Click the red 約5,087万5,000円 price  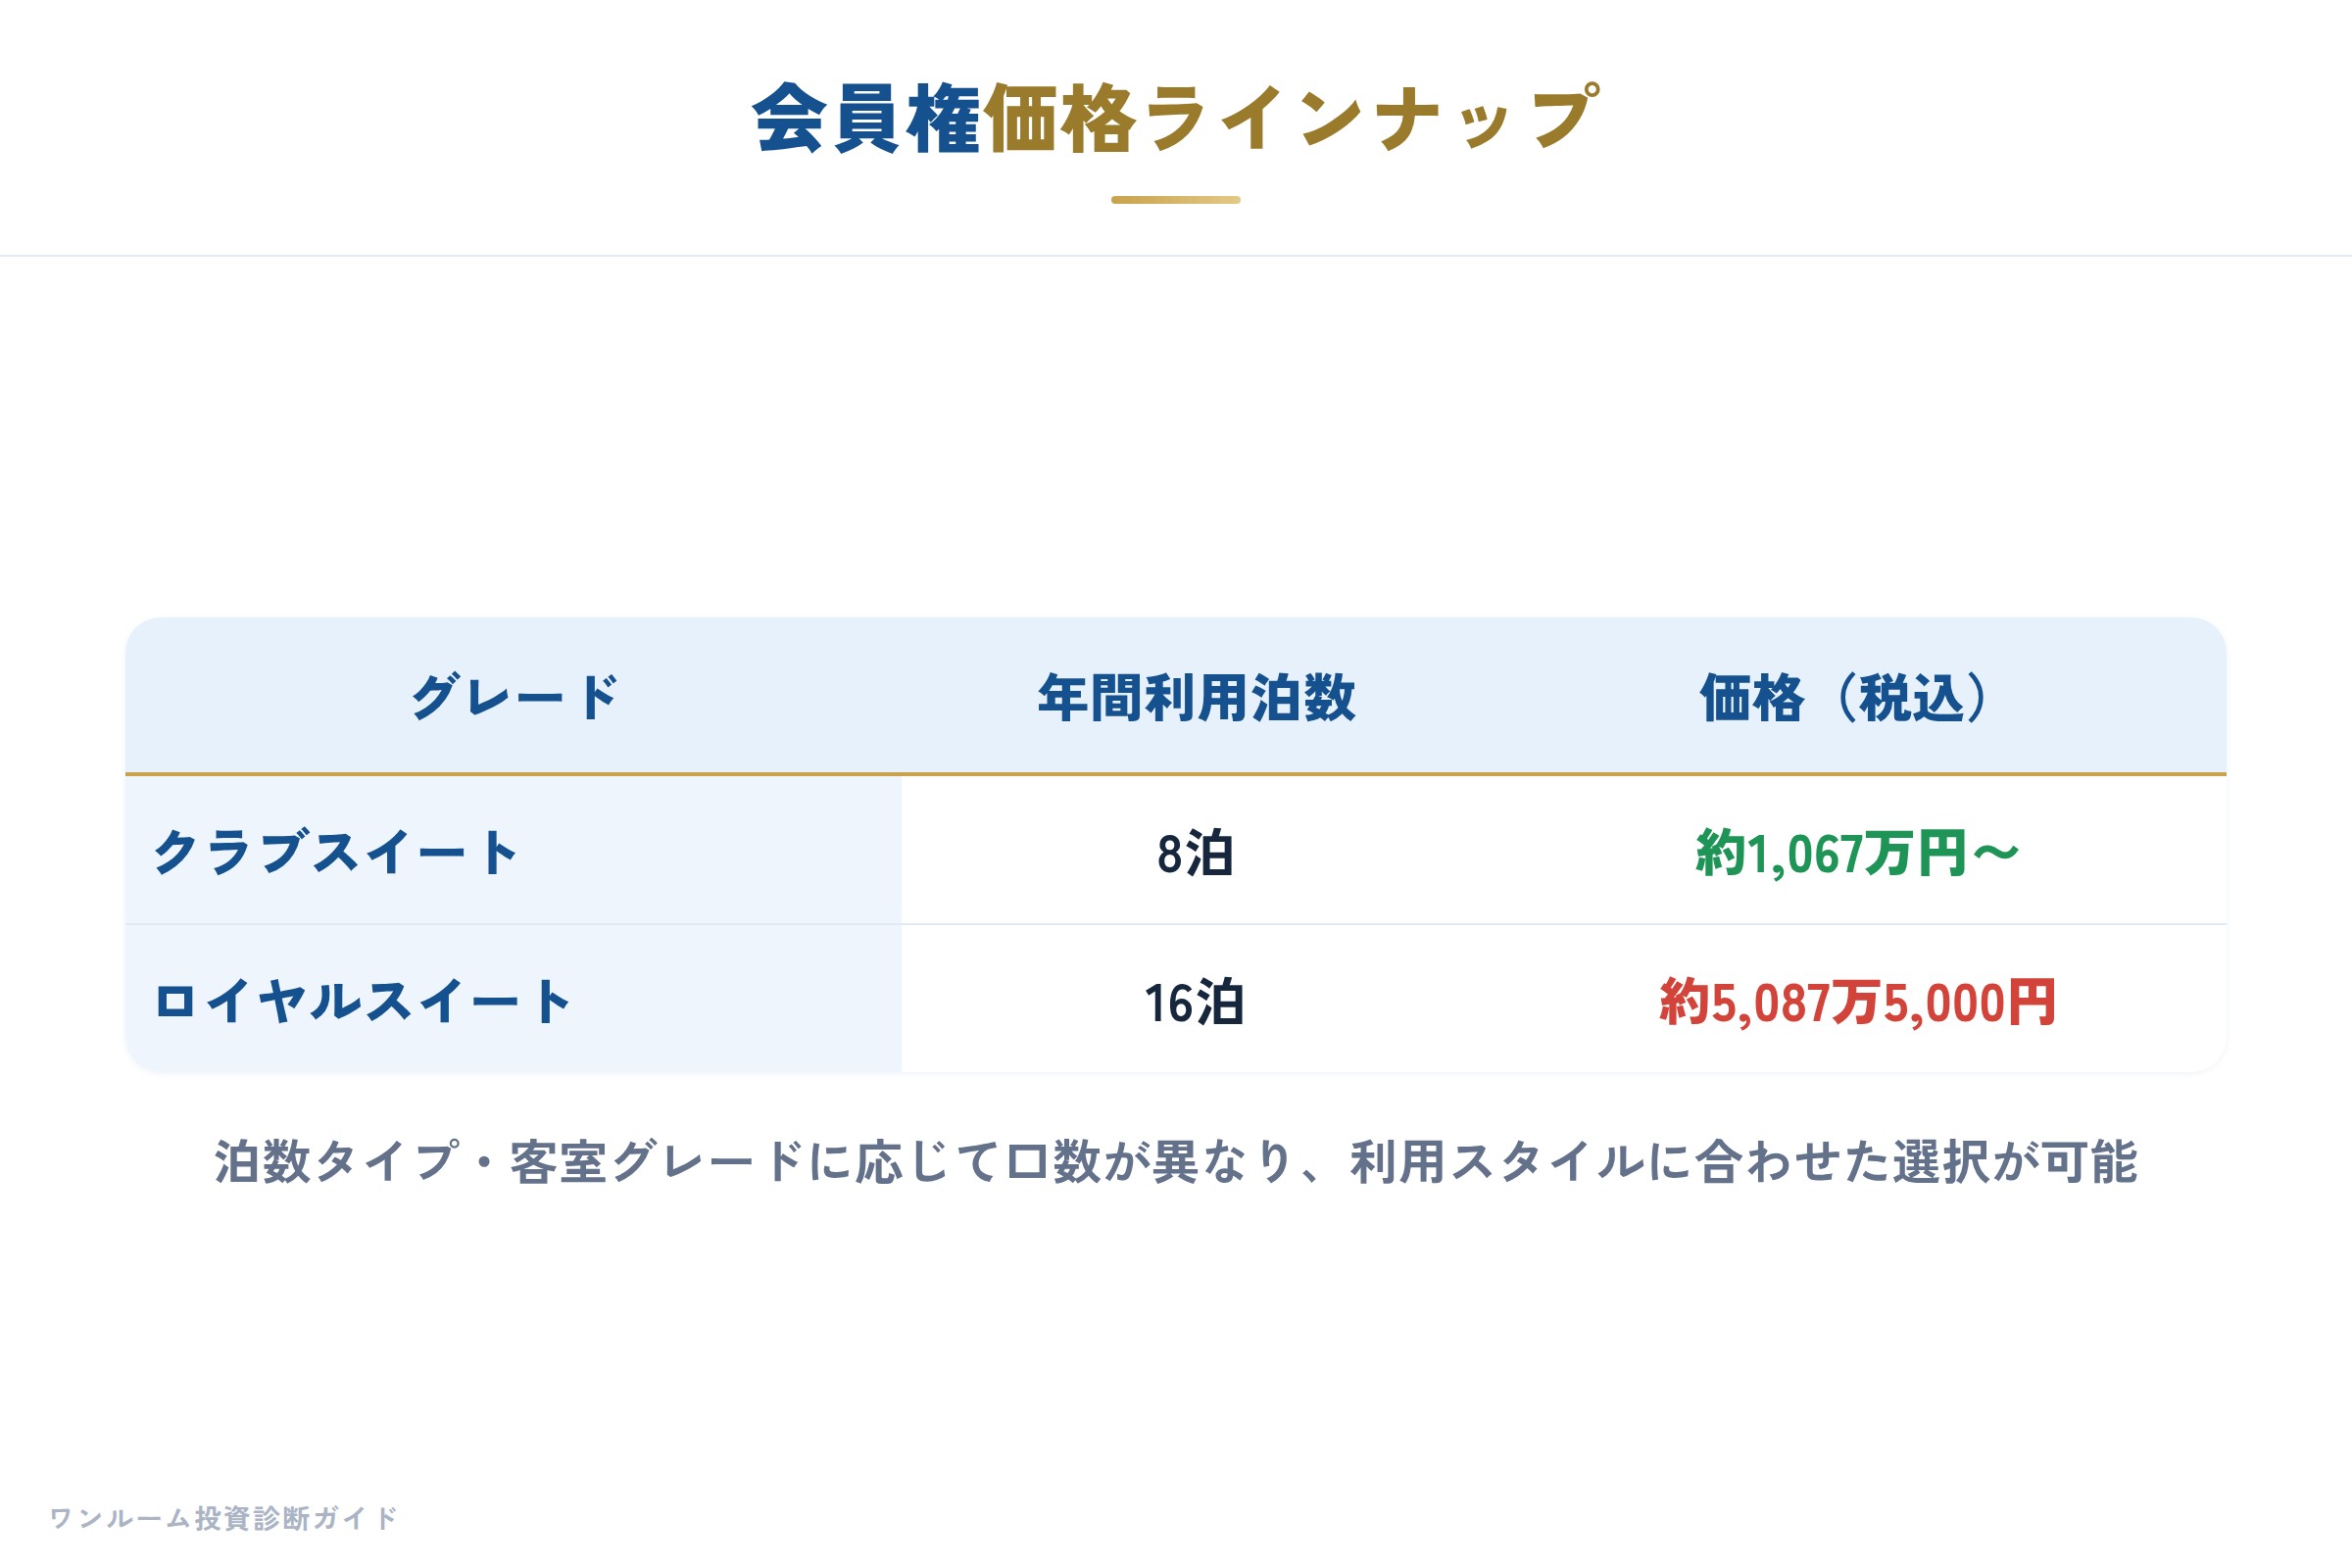(1857, 1003)
